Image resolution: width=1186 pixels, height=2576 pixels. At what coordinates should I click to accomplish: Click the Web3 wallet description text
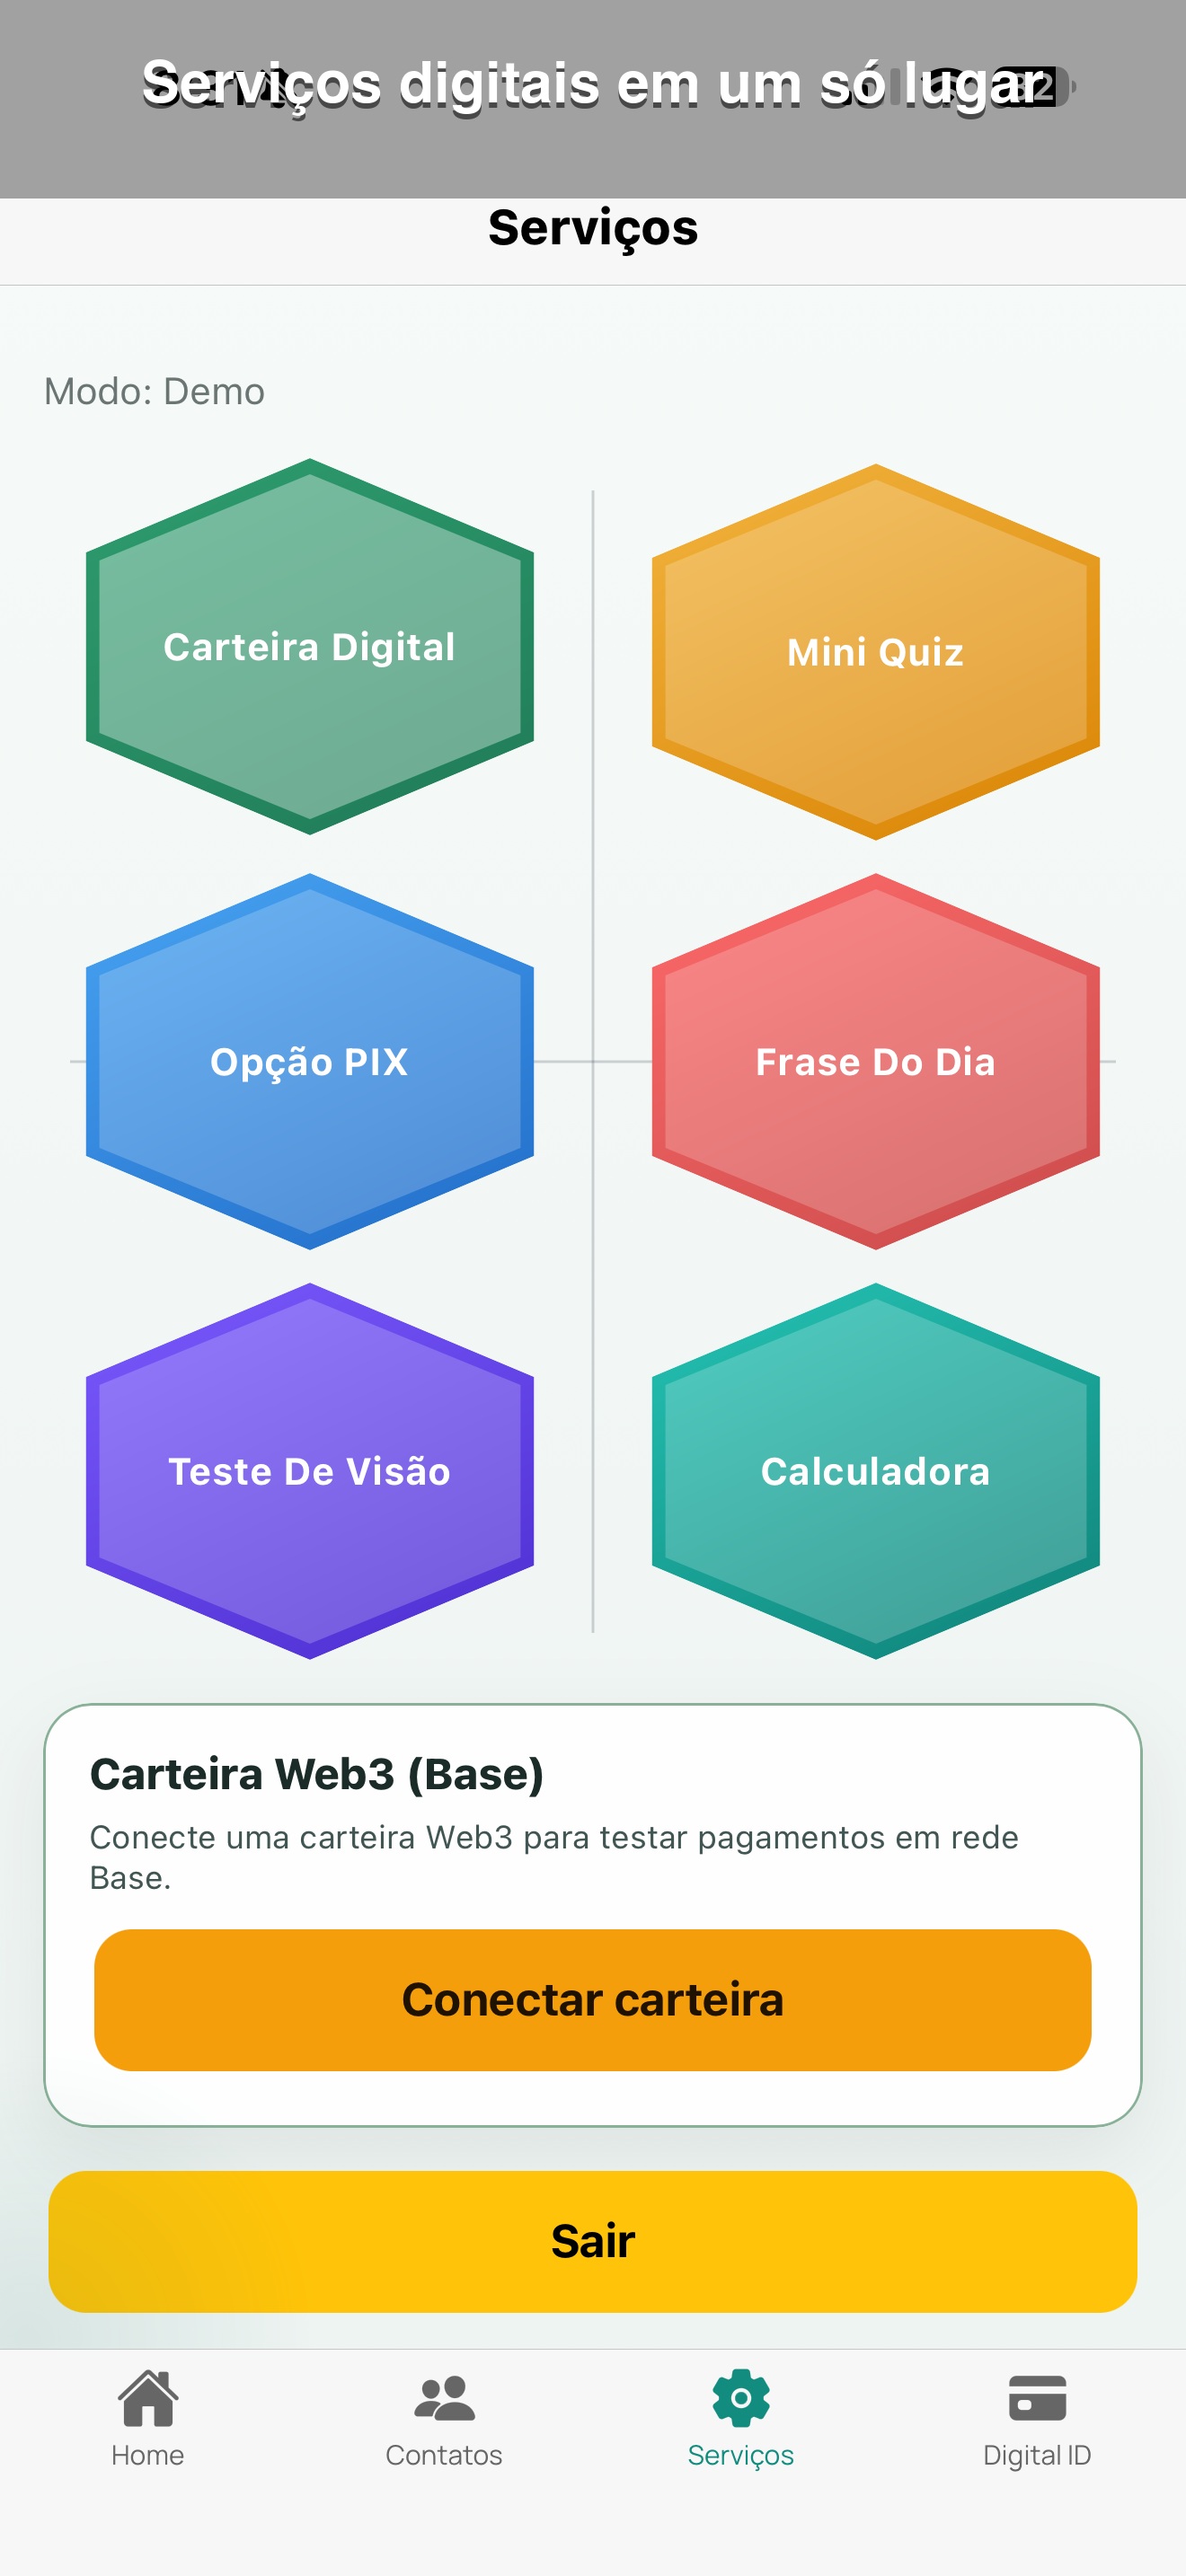(x=554, y=1857)
